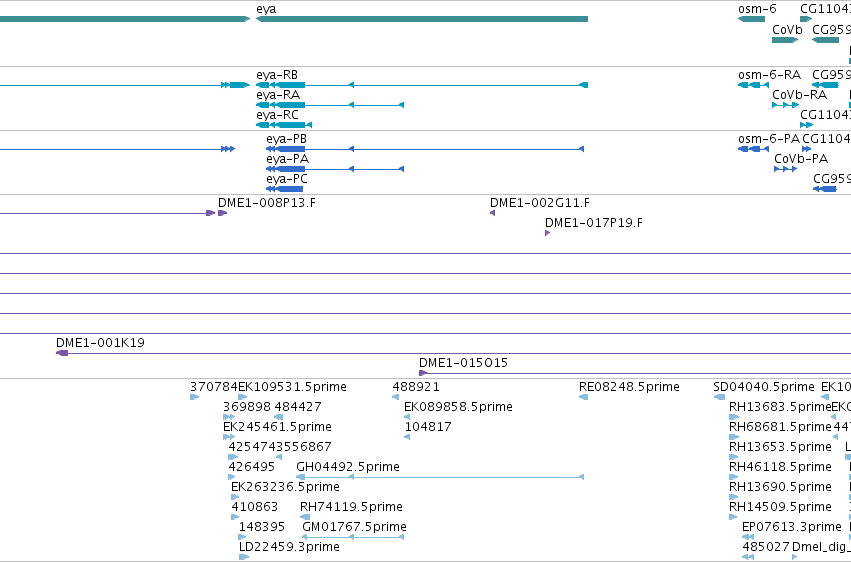Click the GM01767.5prime EST label
This screenshot has width=851, height=562.
click(x=354, y=527)
